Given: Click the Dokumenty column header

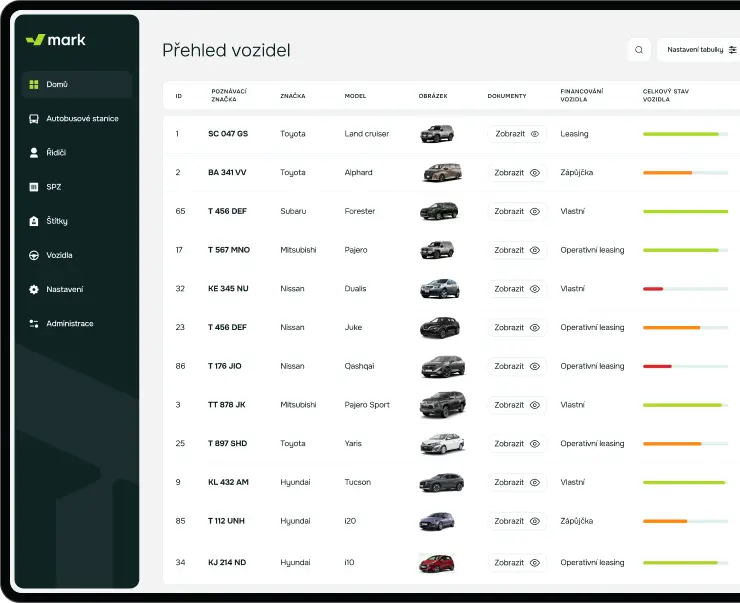Looking at the screenshot, I should click(x=507, y=96).
